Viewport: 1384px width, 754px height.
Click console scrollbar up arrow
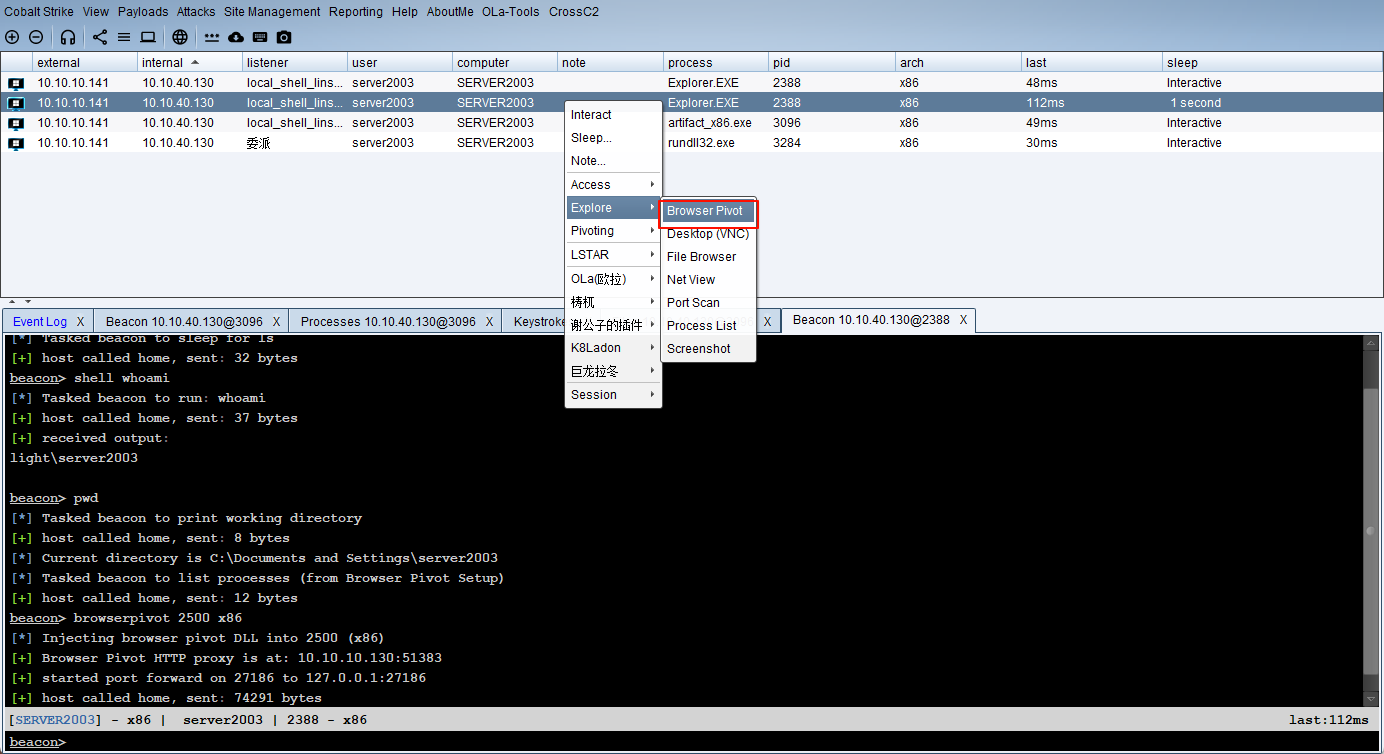1370,343
